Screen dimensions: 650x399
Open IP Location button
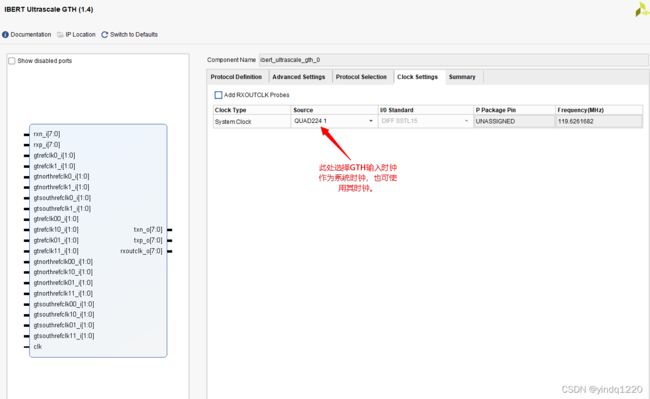coord(80,35)
